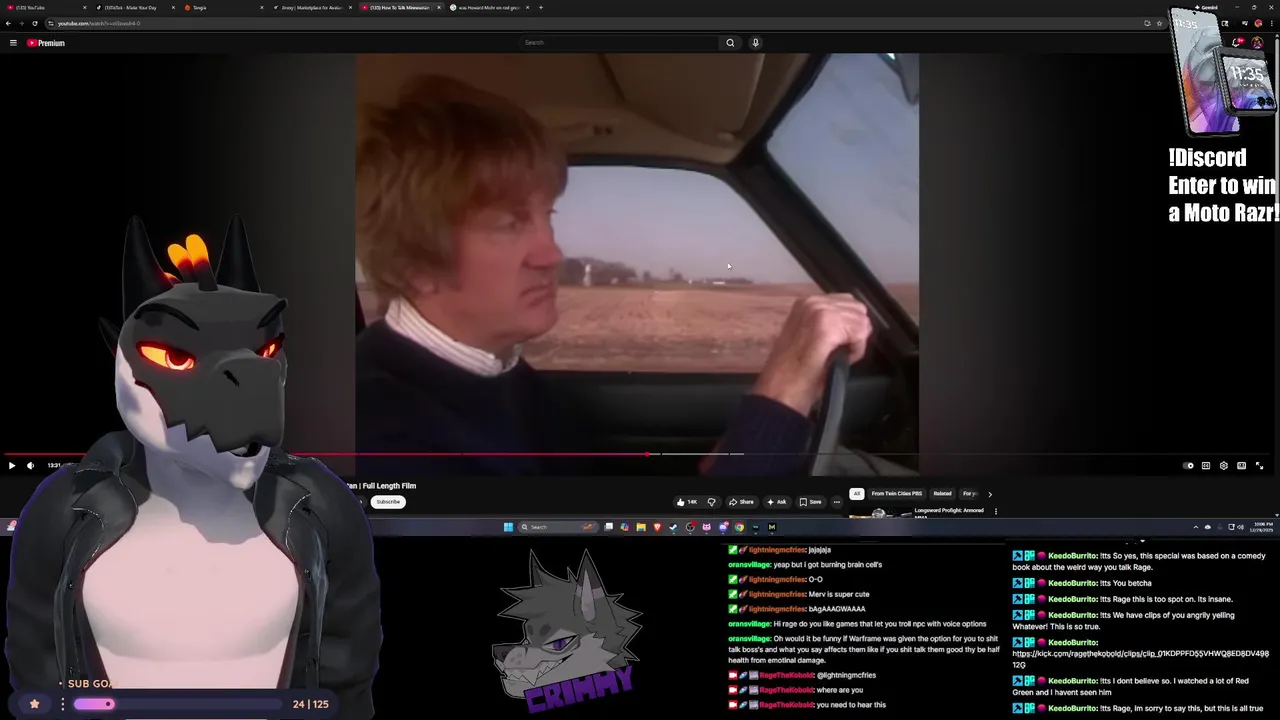Open Brave browser from taskbar
The width and height of the screenshot is (1280, 720).
pos(657,527)
